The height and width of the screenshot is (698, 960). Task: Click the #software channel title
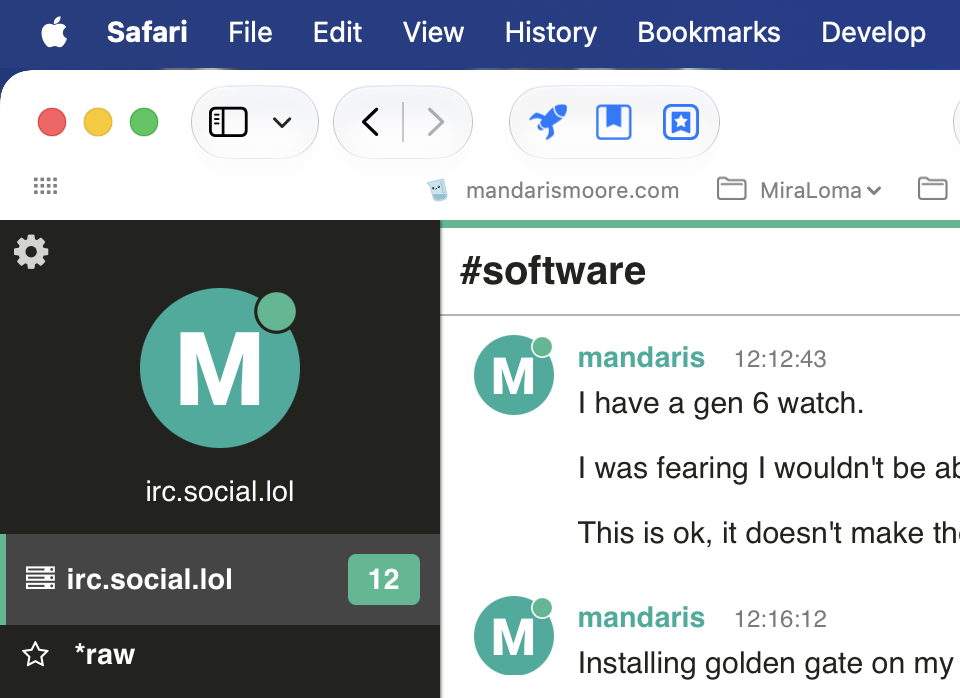[x=553, y=271]
